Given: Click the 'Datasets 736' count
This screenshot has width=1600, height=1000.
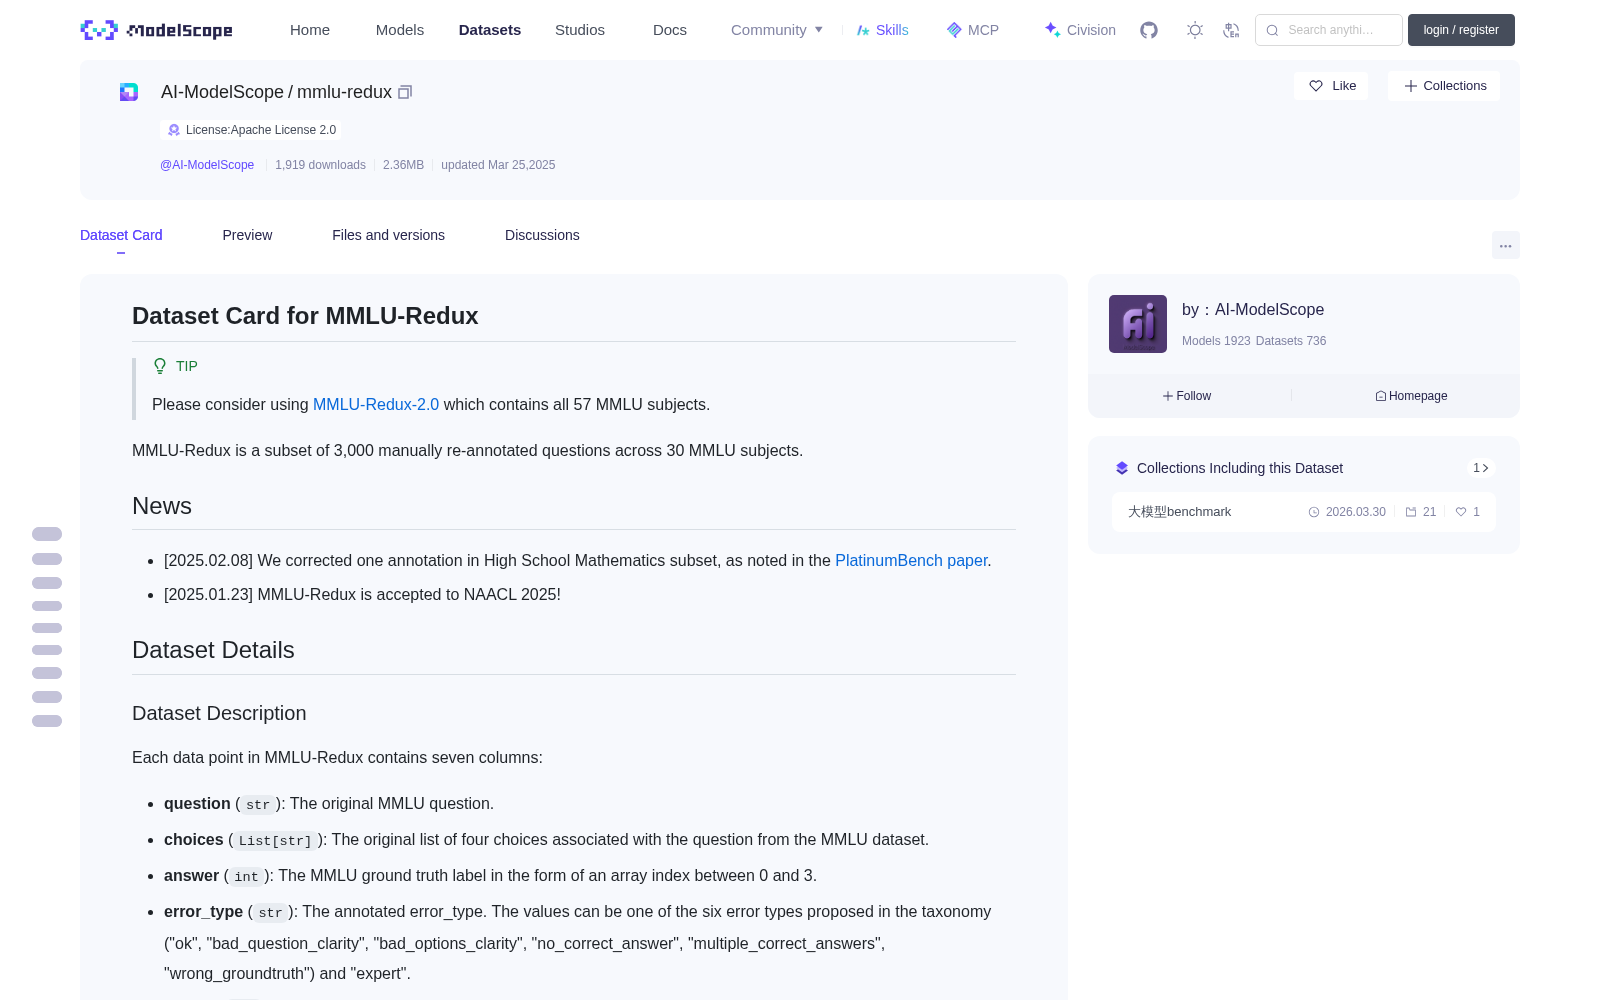Looking at the screenshot, I should (1291, 341).
